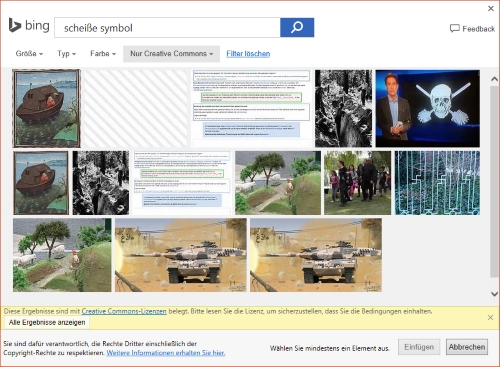Select the first tank image thumbnail
The width and height of the screenshot is (500, 367).
(181, 255)
